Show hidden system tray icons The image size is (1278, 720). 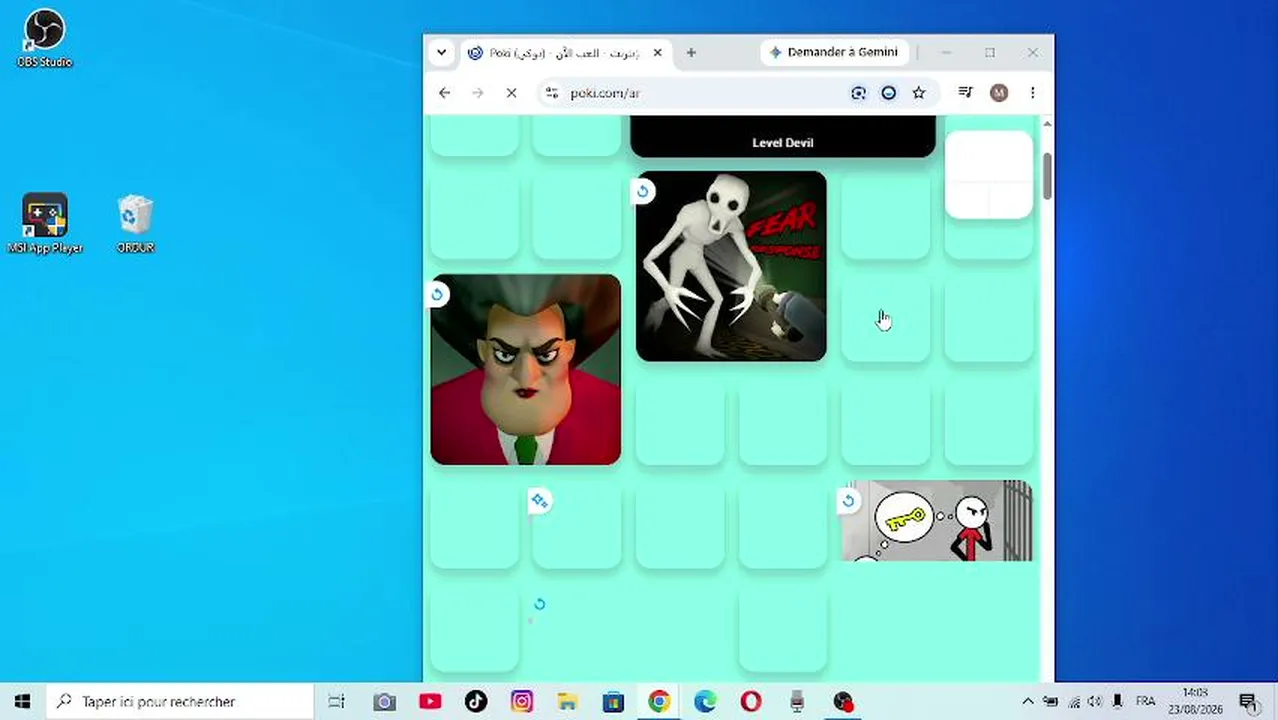[x=1027, y=701]
